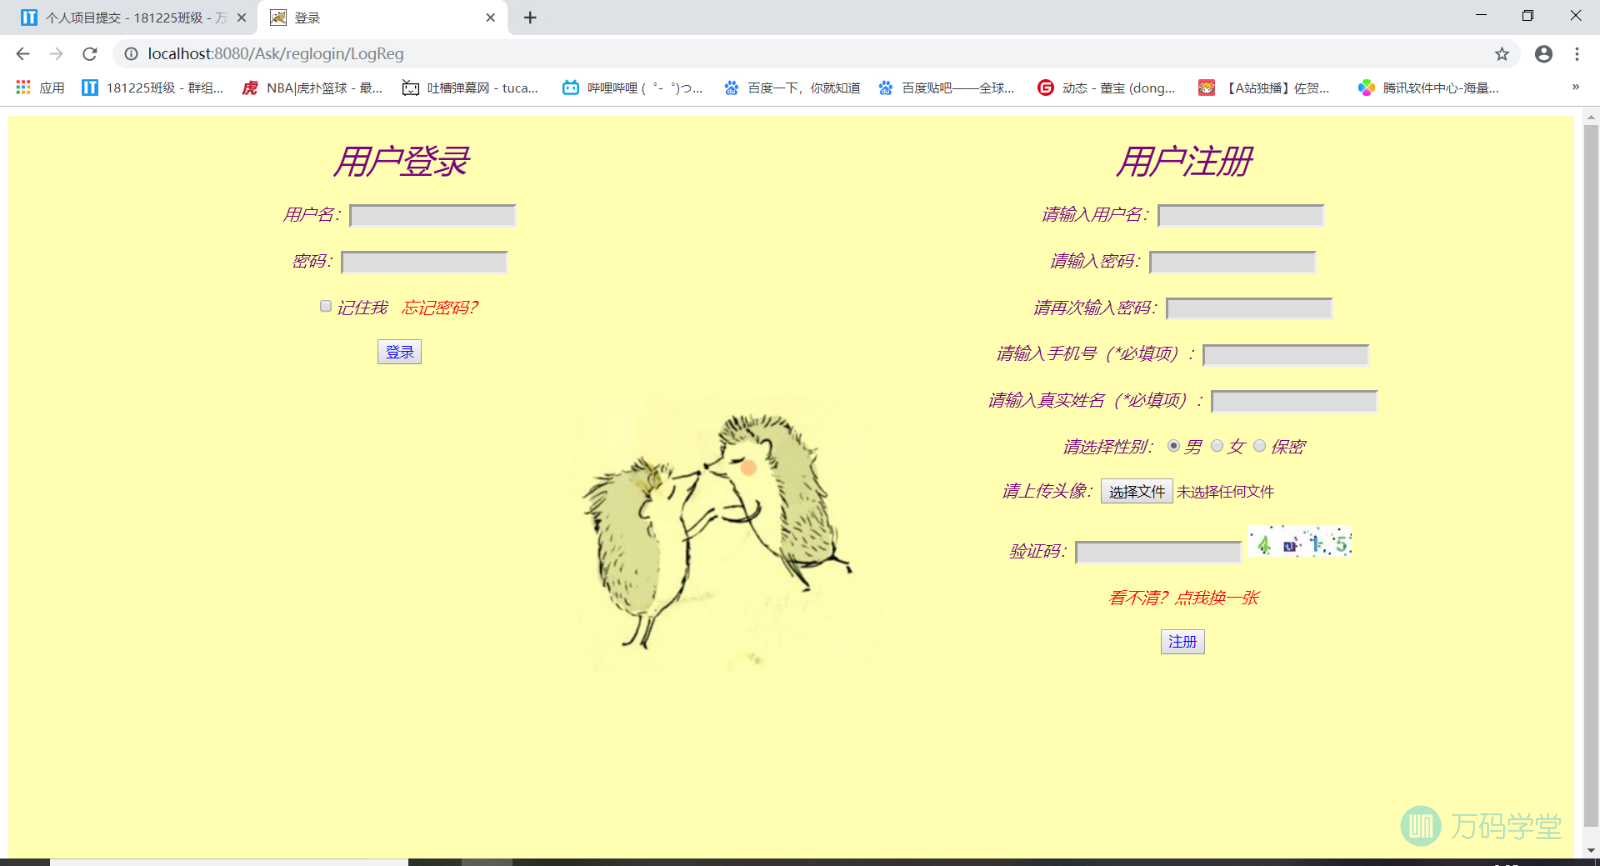Click the page vertical scrollbar
The height and width of the screenshot is (866, 1600).
pos(1591,475)
